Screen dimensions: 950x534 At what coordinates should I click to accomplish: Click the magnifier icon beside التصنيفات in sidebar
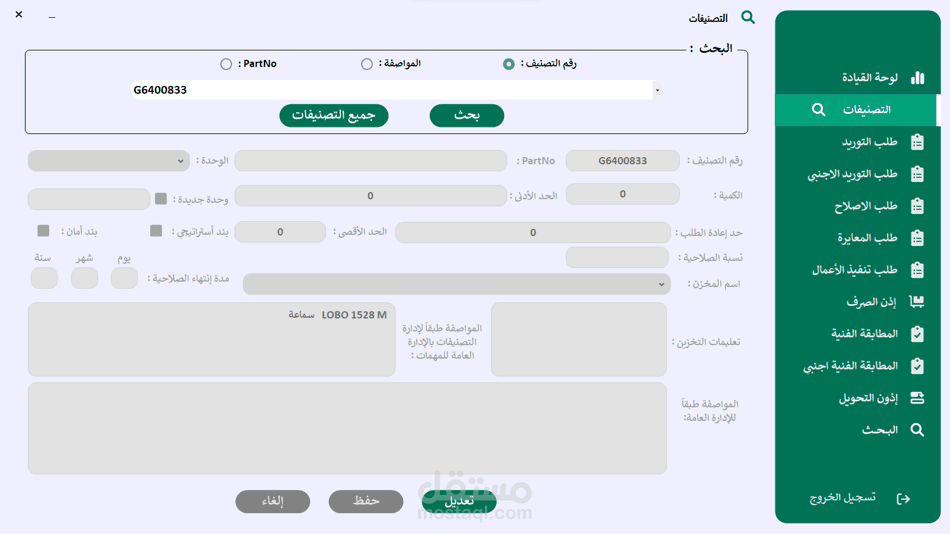coord(819,110)
